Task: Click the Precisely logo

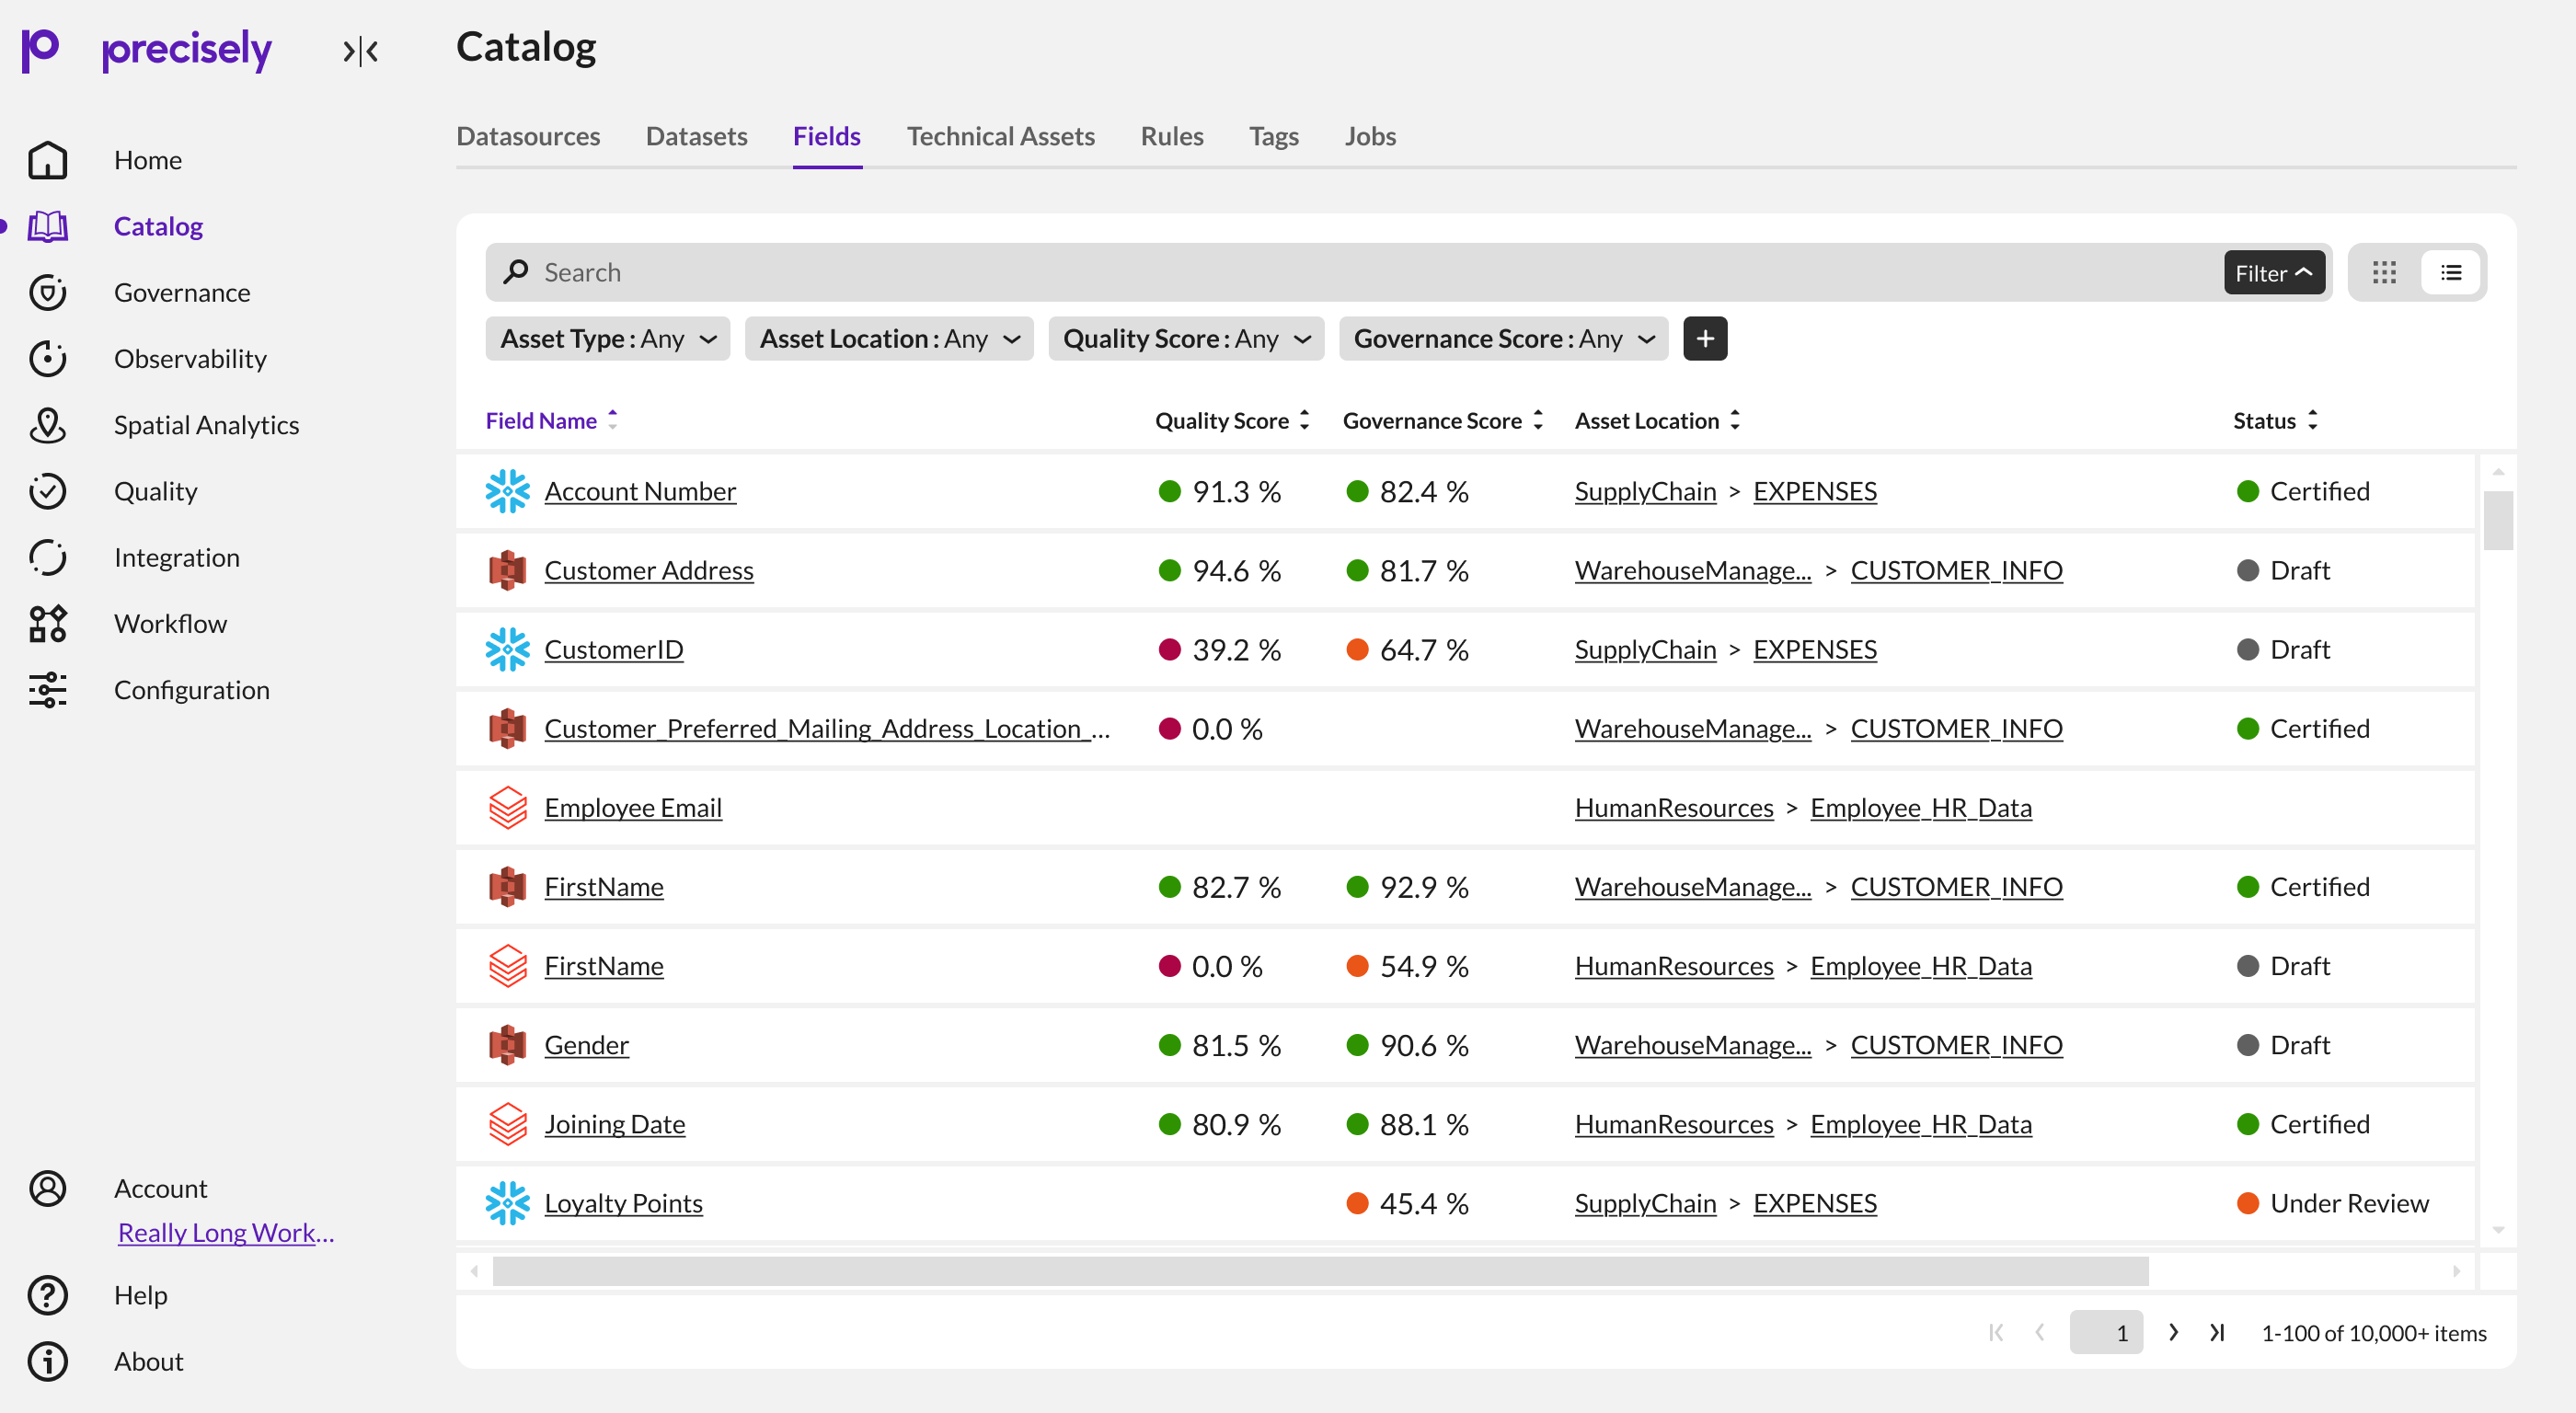Action: point(146,50)
